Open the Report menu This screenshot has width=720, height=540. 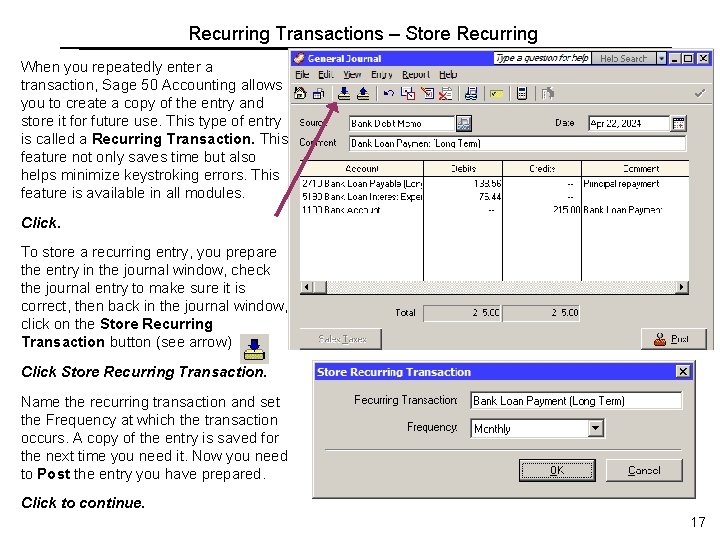click(x=416, y=74)
